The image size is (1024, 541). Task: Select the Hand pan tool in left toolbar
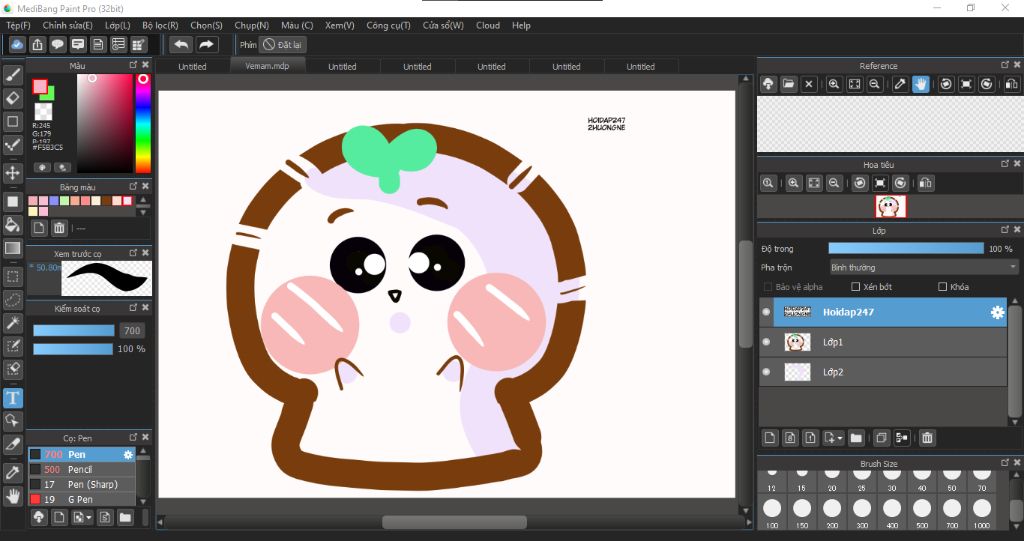point(12,495)
